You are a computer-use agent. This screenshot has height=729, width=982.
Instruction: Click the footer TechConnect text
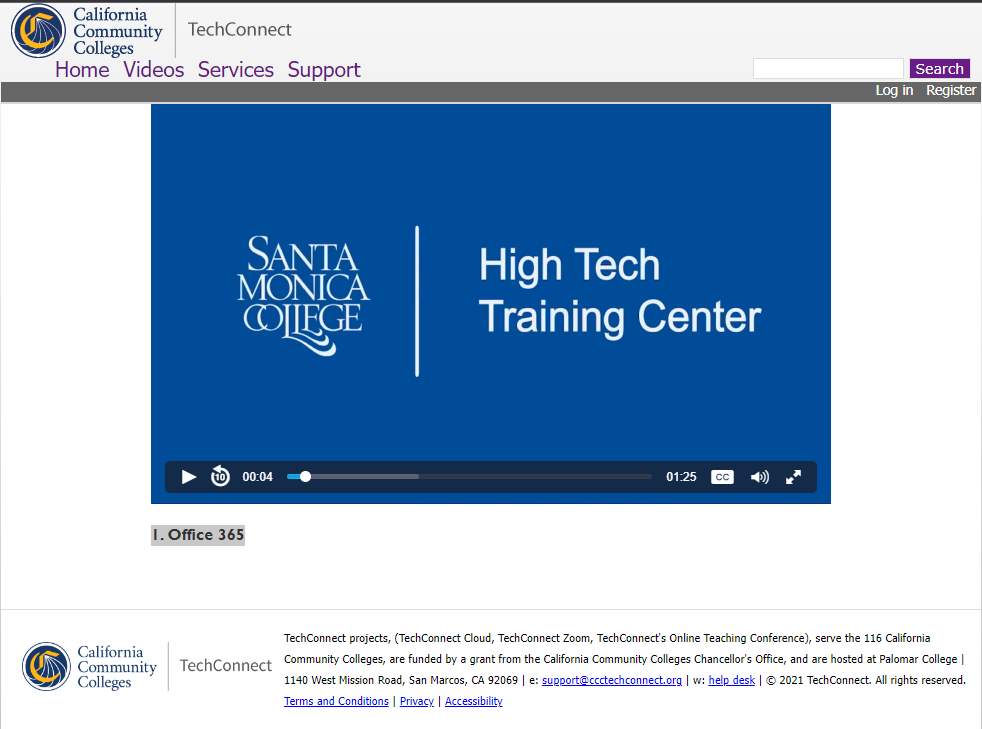(x=225, y=665)
